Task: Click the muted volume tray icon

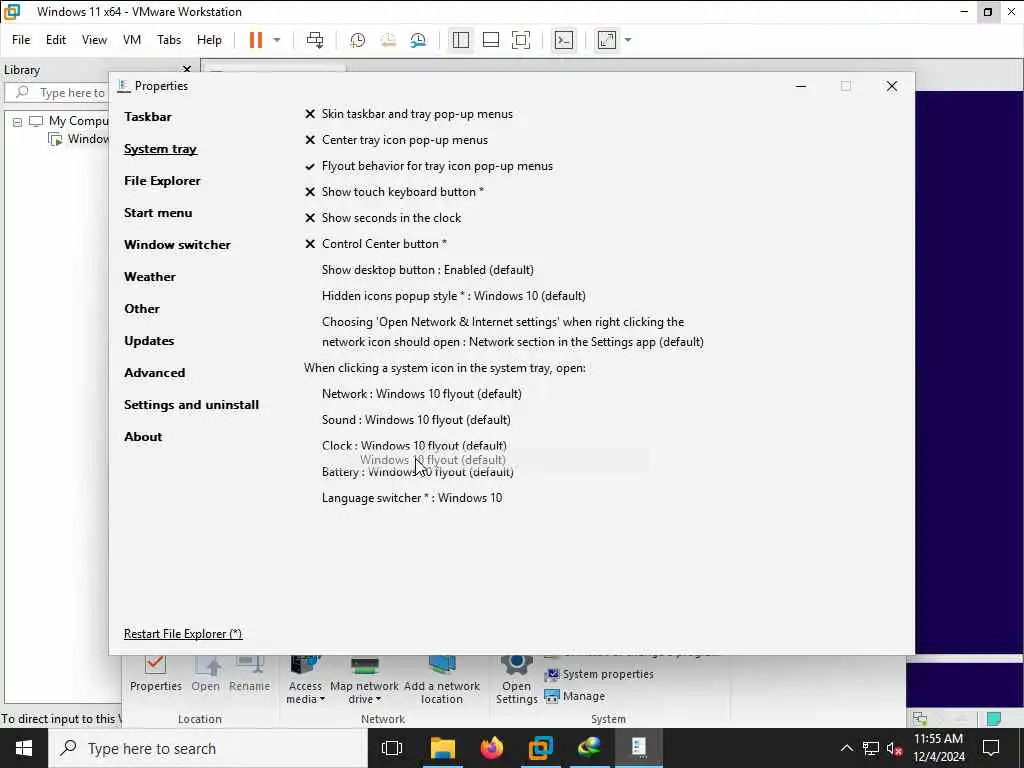Action: [895, 748]
